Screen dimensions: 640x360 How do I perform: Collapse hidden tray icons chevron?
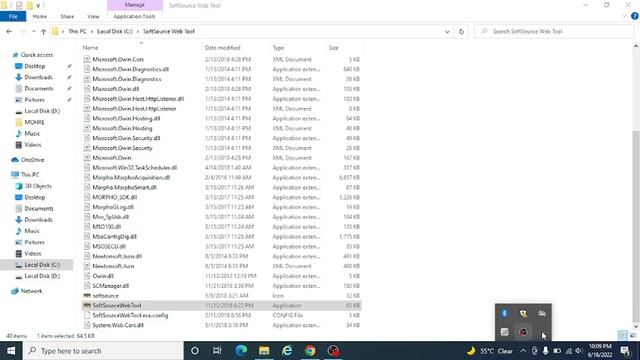523,351
